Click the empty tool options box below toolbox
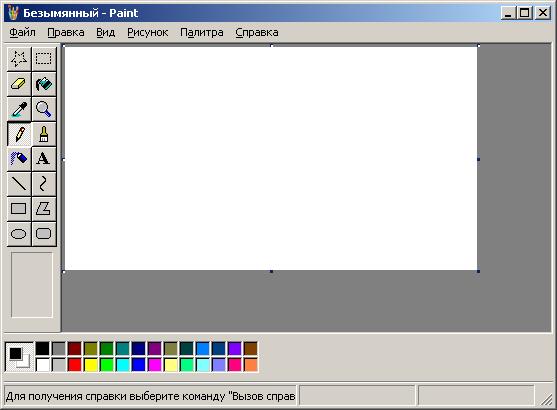The width and height of the screenshot is (557, 410). pos(32,285)
